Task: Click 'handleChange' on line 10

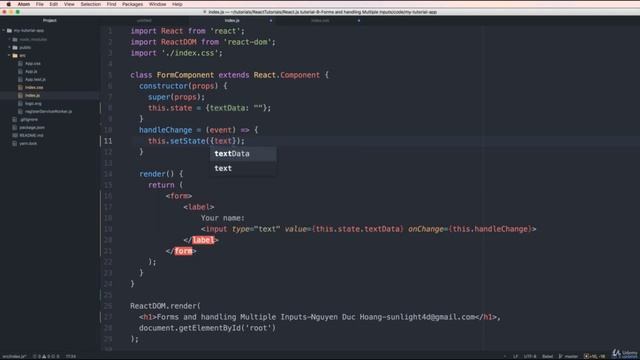Action: [x=165, y=130]
